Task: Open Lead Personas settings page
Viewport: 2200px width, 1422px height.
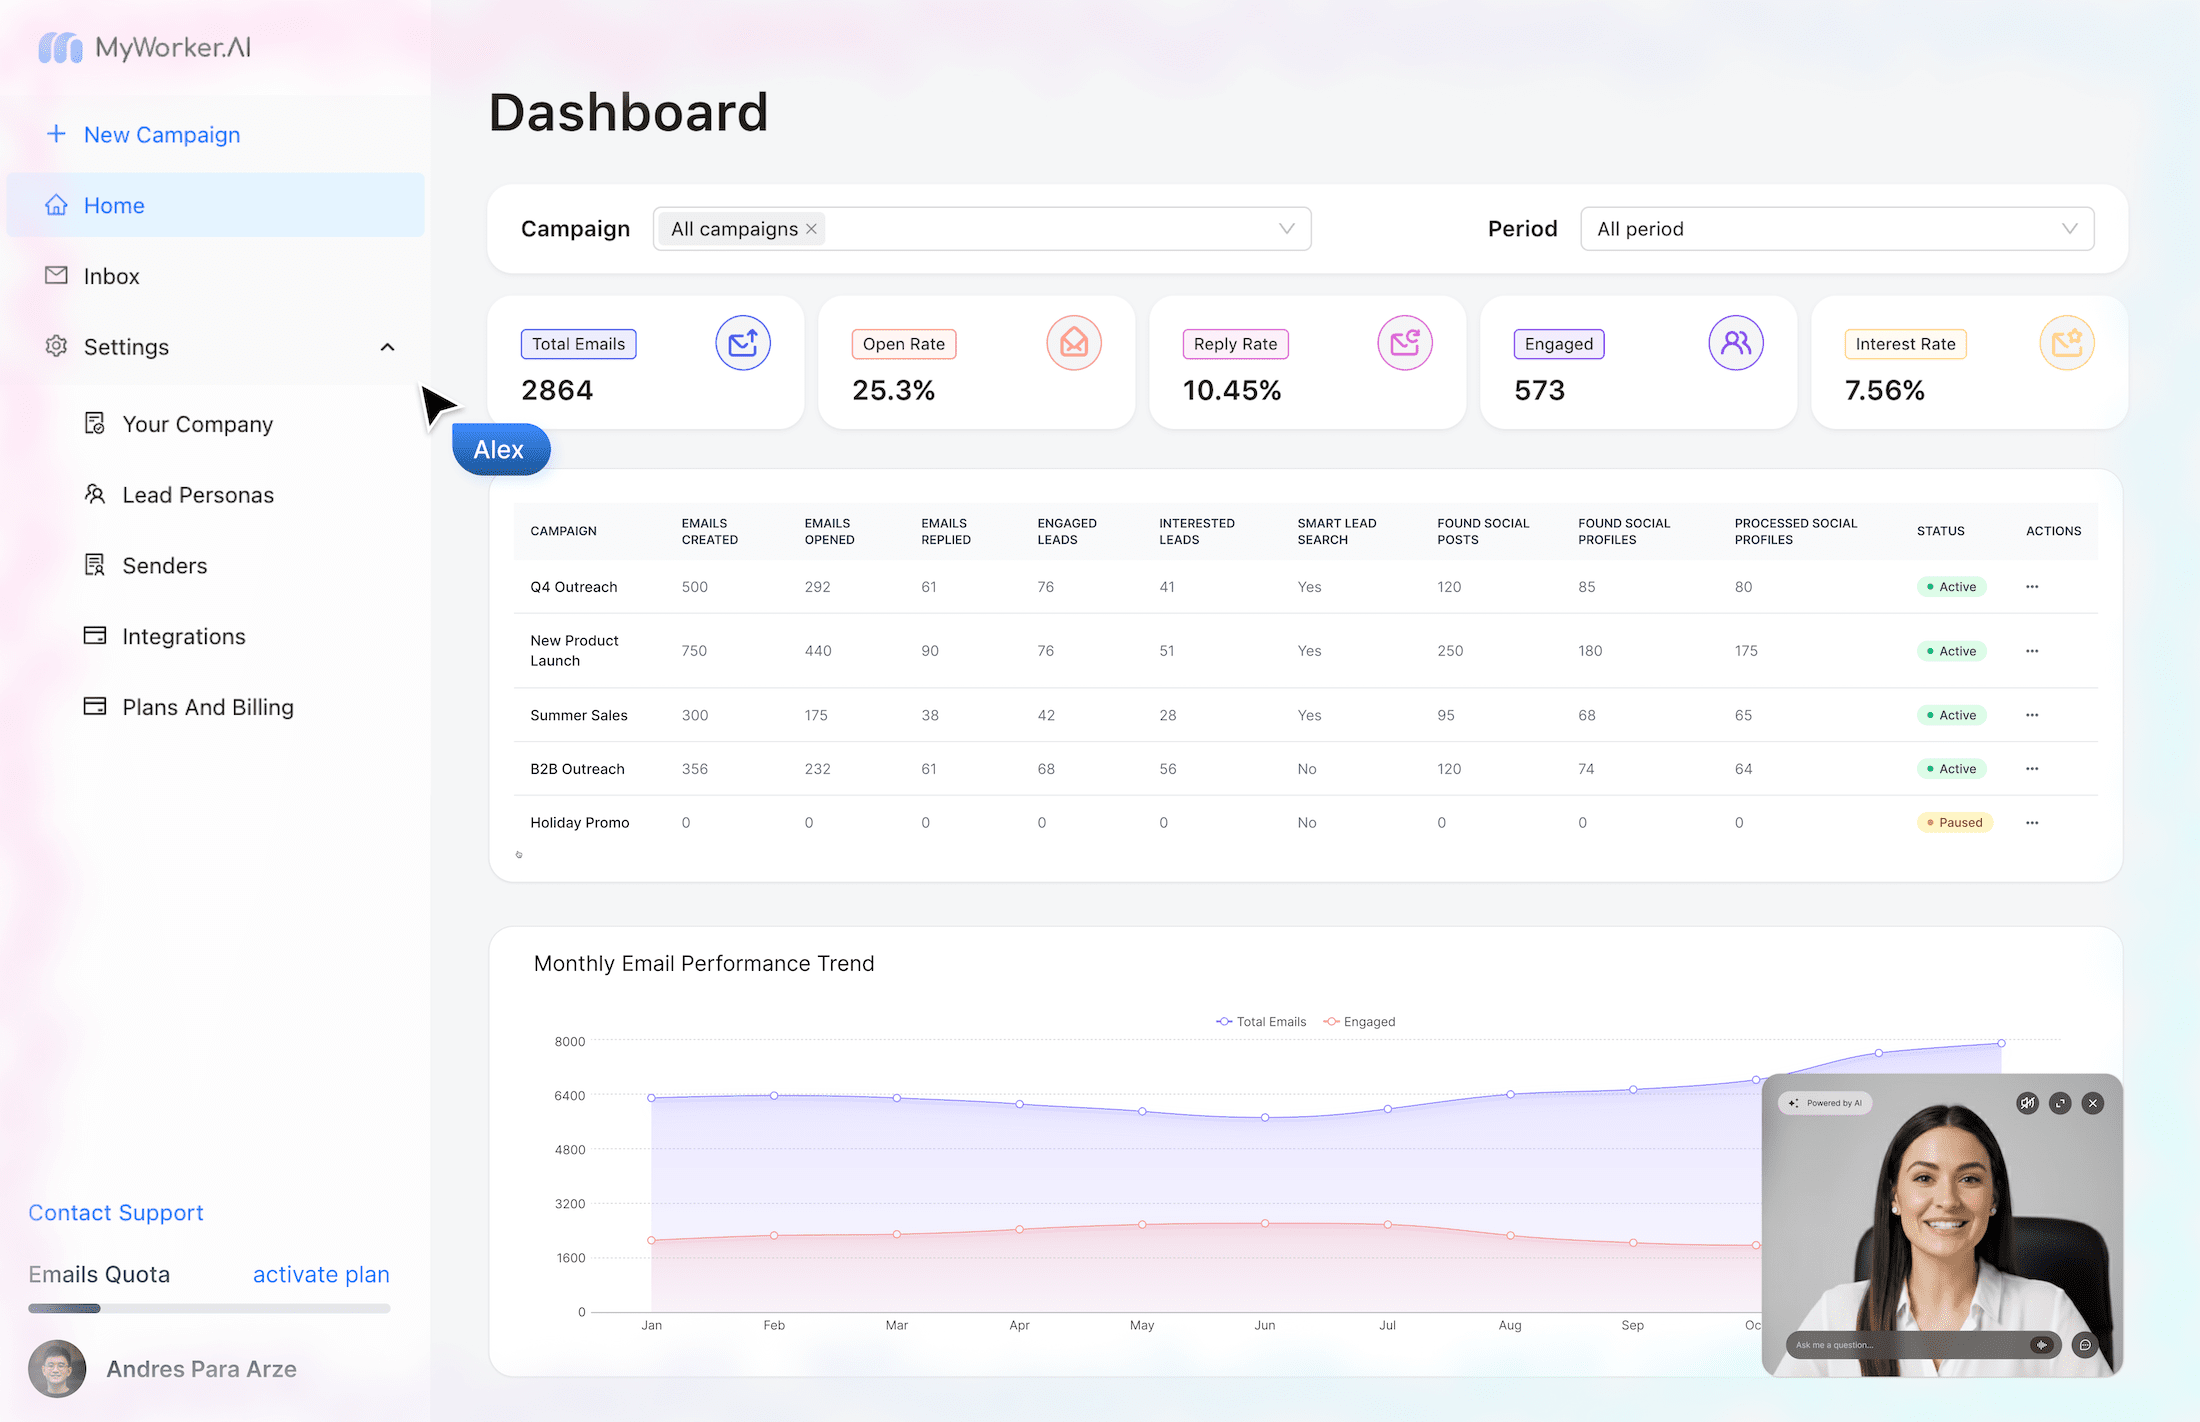Action: pos(197,495)
